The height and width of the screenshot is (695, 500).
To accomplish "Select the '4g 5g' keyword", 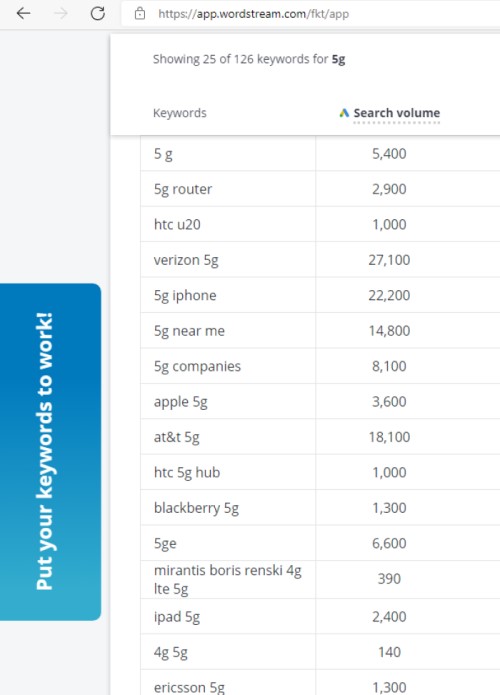I will (171, 652).
